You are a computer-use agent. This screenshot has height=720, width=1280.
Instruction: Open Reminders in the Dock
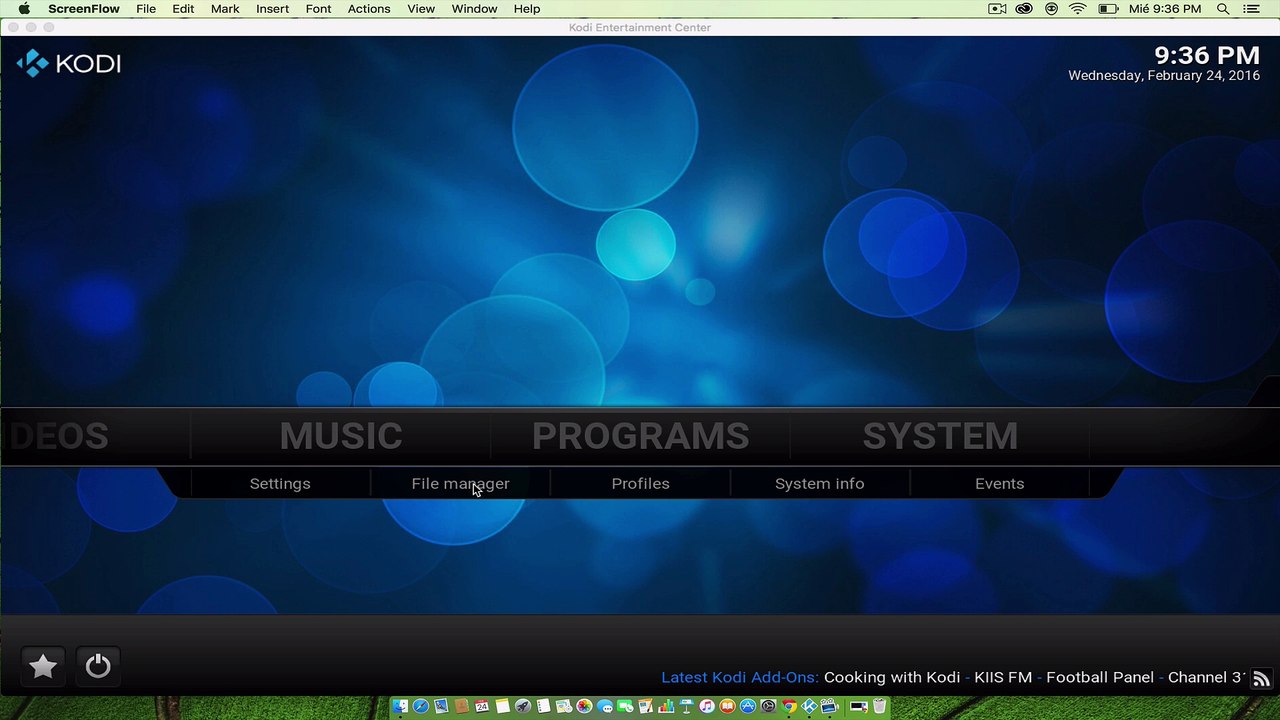pos(543,707)
